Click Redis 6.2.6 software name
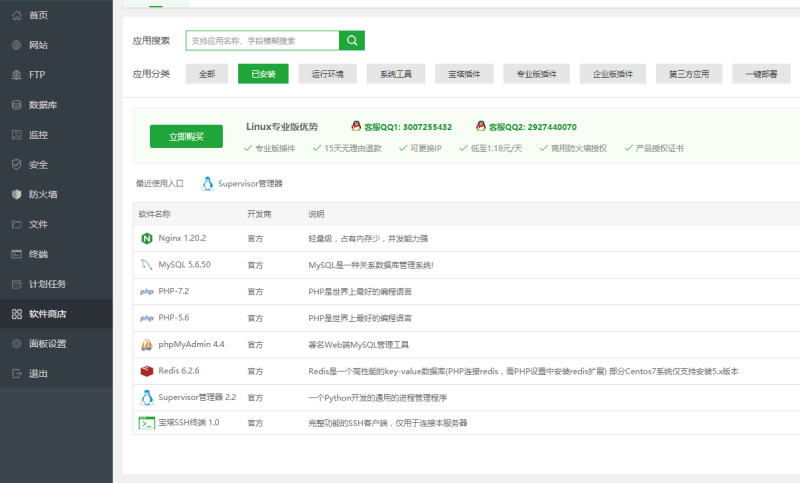 tap(179, 371)
